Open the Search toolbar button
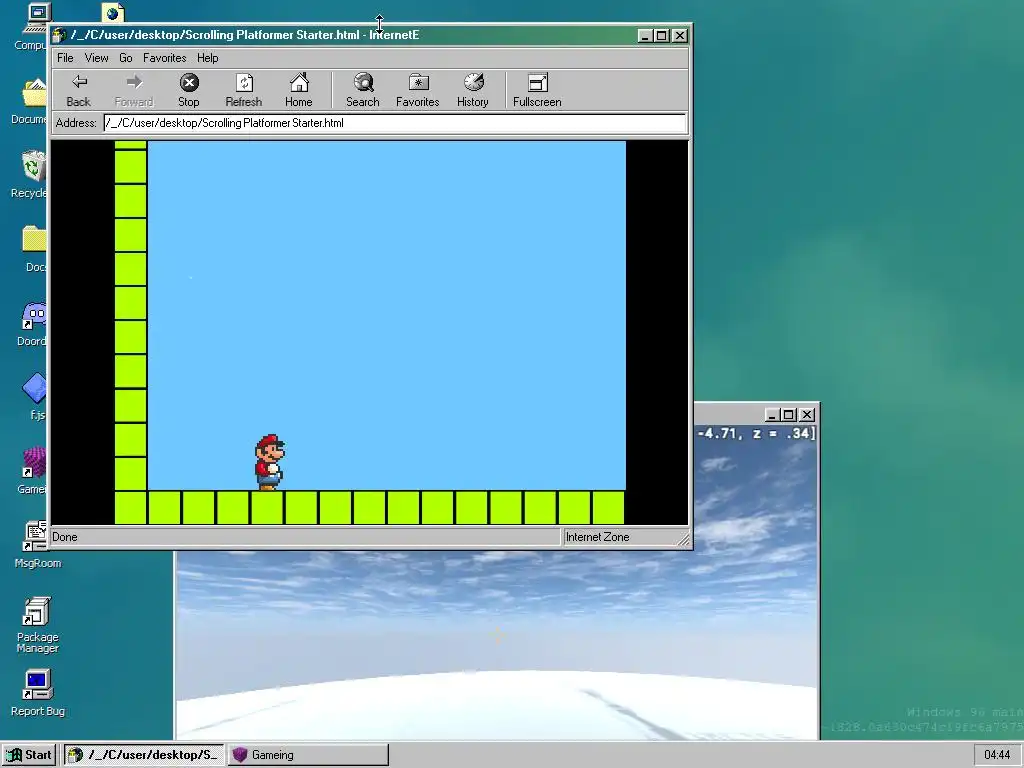This screenshot has width=1024, height=768. pos(362,90)
